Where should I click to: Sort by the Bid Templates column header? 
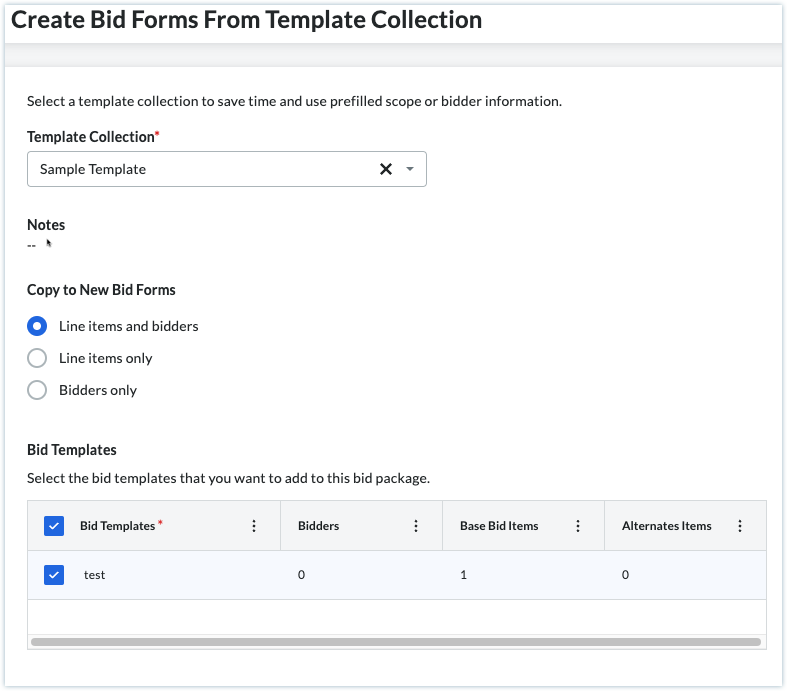coord(117,526)
